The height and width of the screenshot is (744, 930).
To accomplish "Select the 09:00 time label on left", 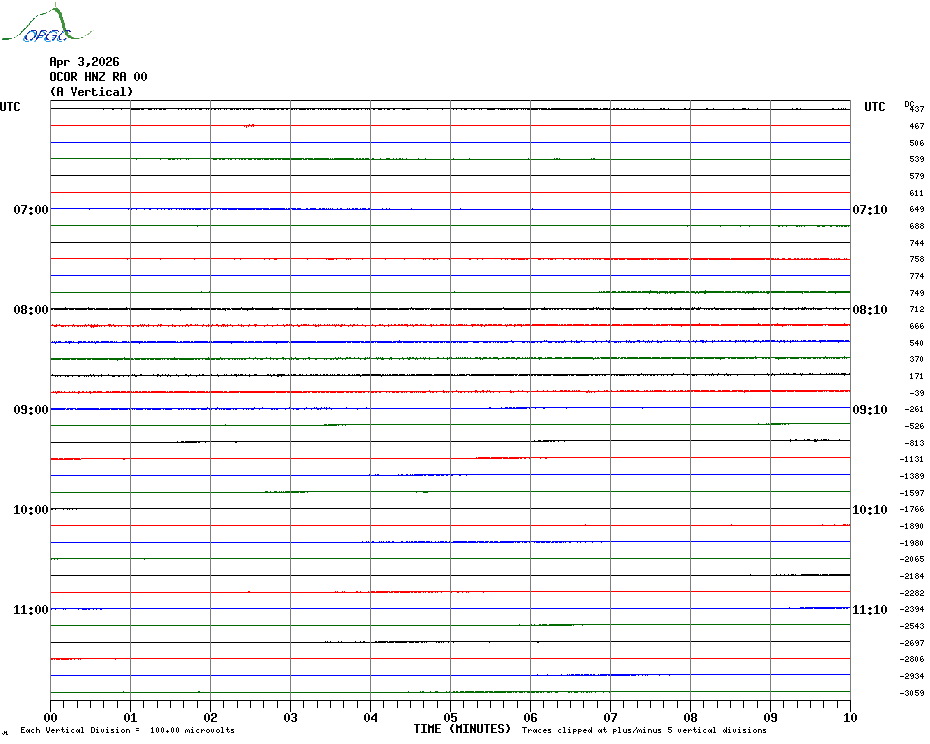I will pyautogui.click(x=30, y=410).
